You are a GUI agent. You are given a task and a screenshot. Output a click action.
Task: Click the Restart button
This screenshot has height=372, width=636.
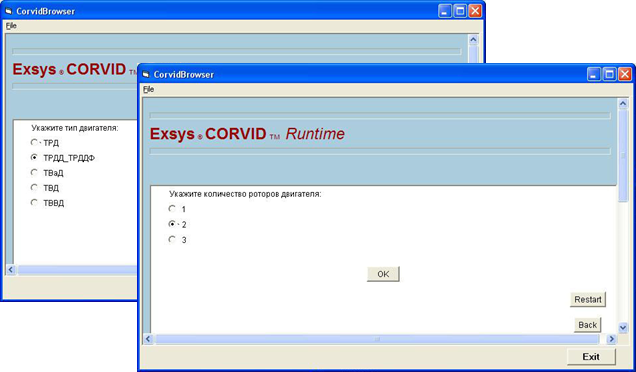(588, 299)
